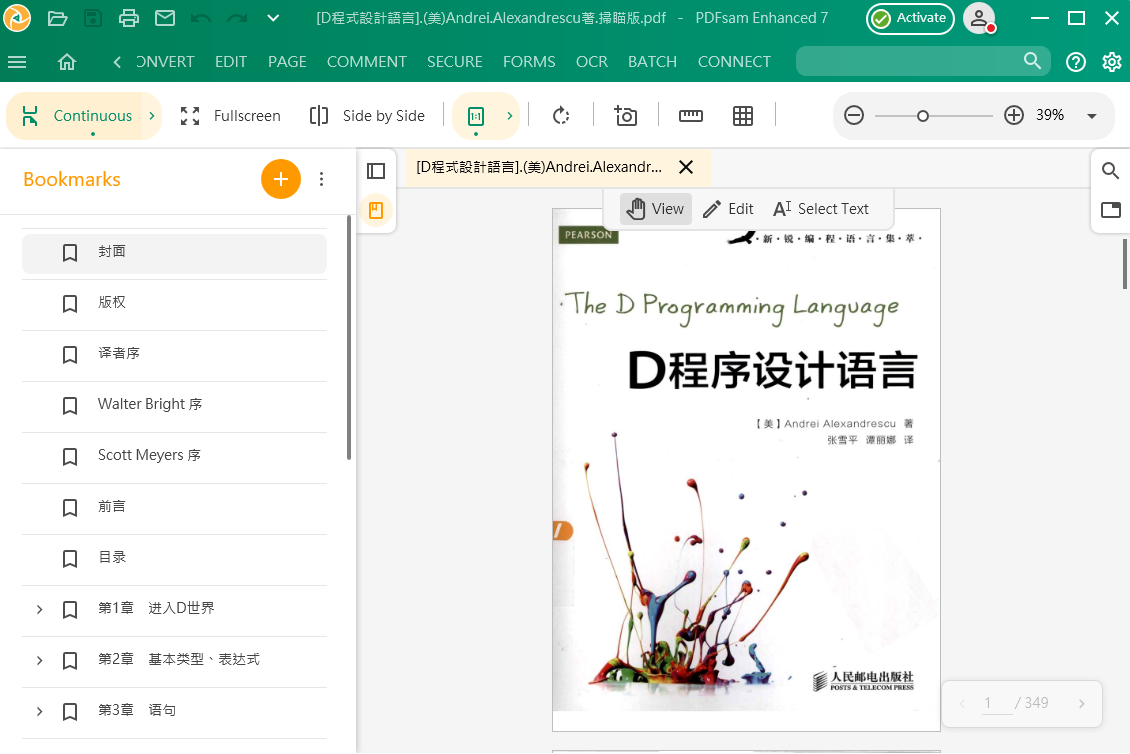1130x754 pixels.
Task: Open quick access toolbar dropdown chevron
Action: pos(273,18)
